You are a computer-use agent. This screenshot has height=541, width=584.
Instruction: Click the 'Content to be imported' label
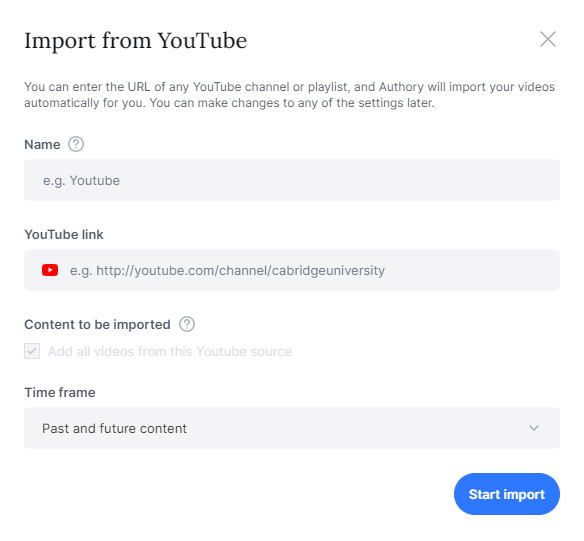(97, 324)
